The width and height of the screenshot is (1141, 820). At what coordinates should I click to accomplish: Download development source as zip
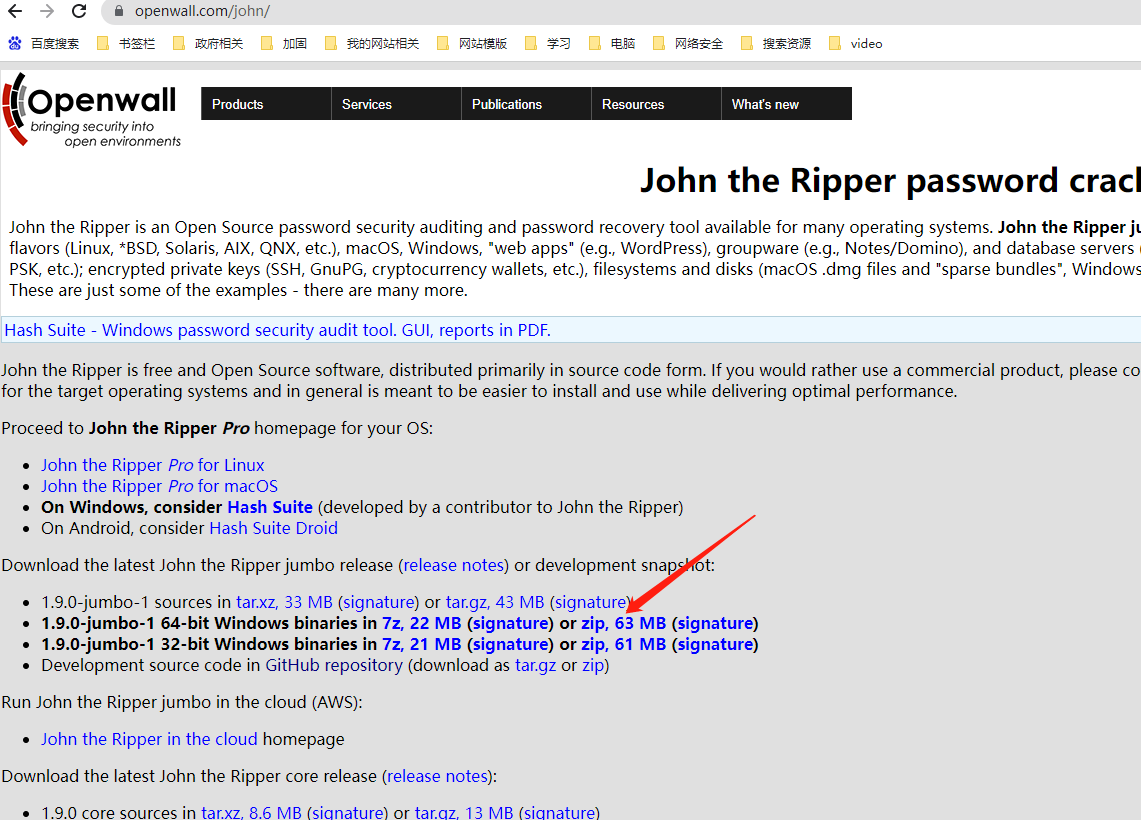593,666
